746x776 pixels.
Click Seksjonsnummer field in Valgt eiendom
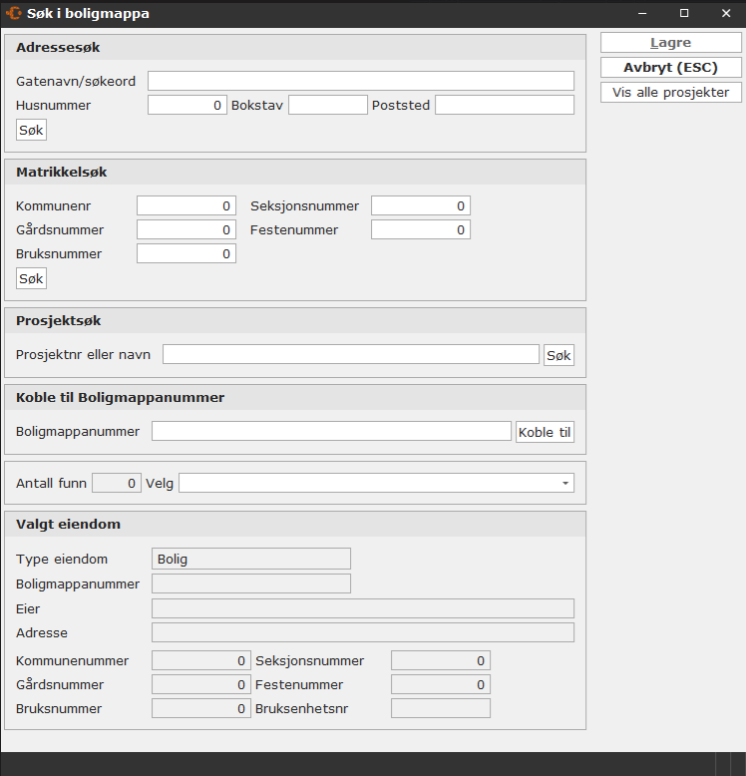click(x=441, y=660)
